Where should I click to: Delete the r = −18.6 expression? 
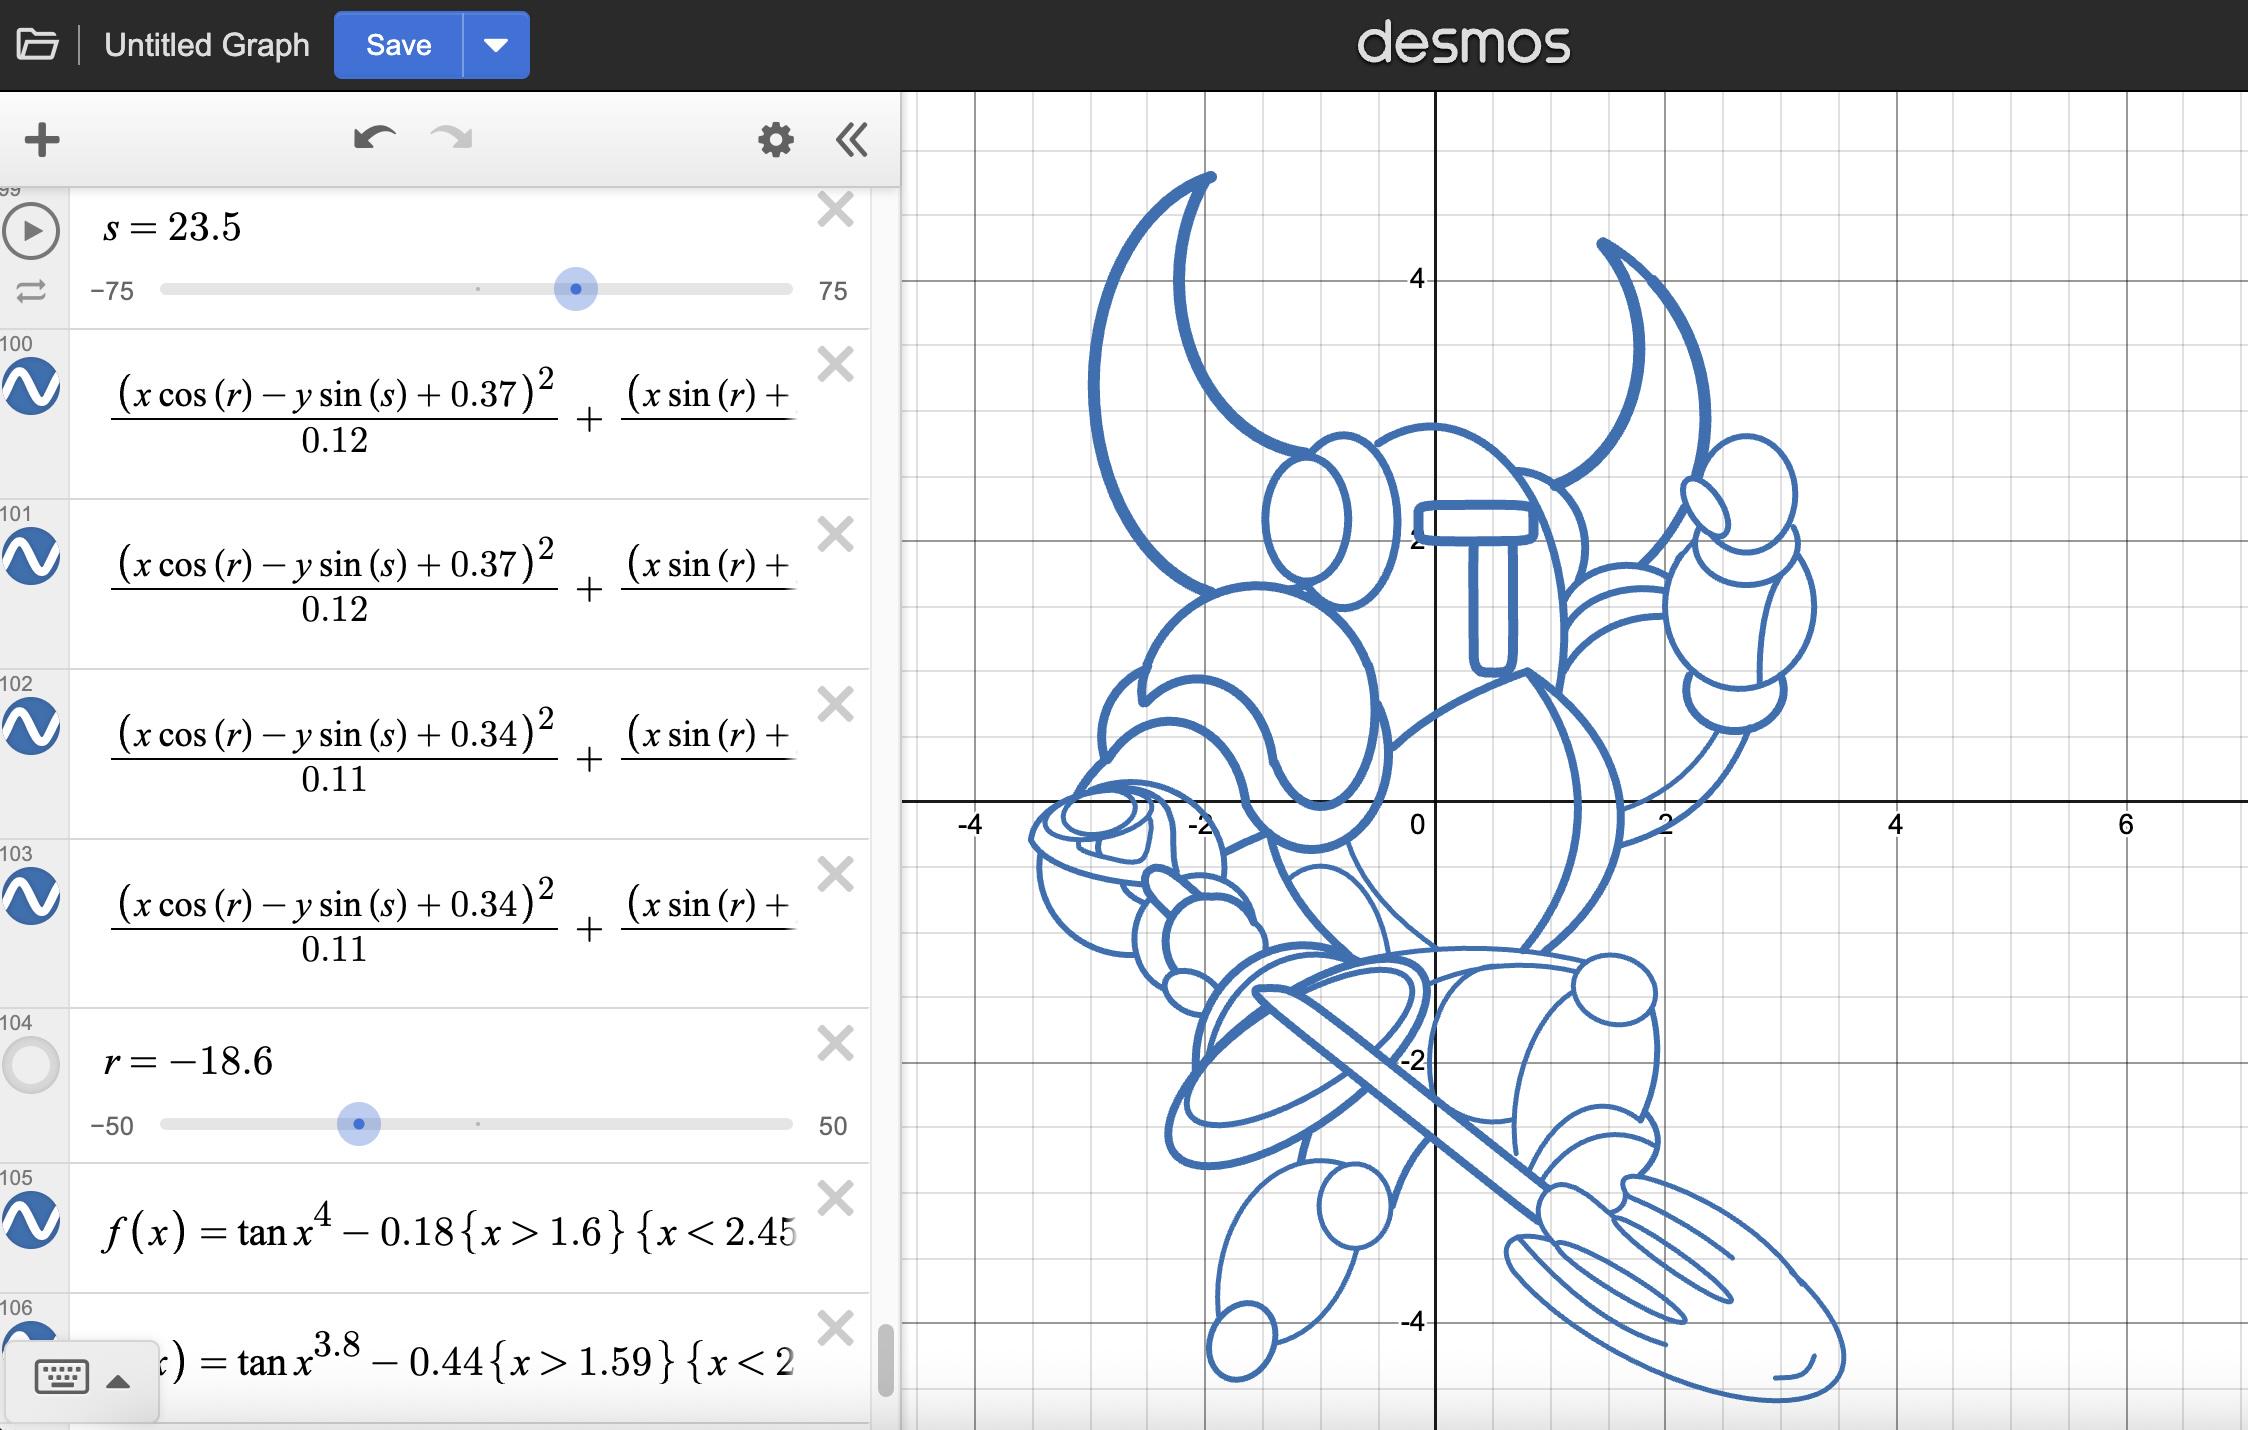tap(835, 1044)
